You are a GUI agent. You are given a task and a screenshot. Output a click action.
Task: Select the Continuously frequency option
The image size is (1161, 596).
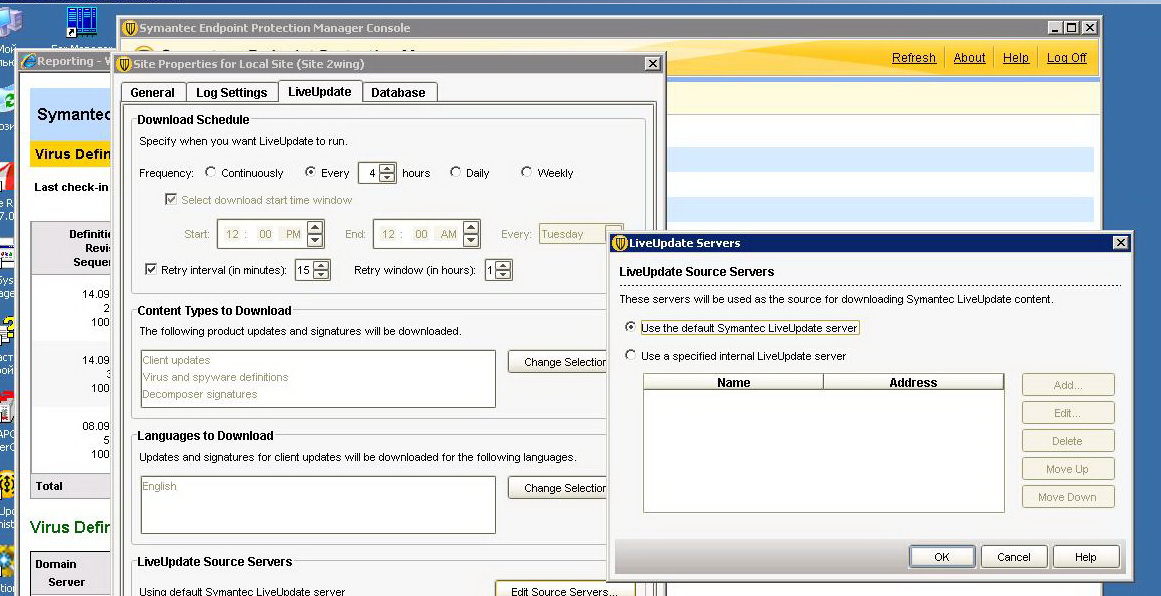(x=211, y=173)
